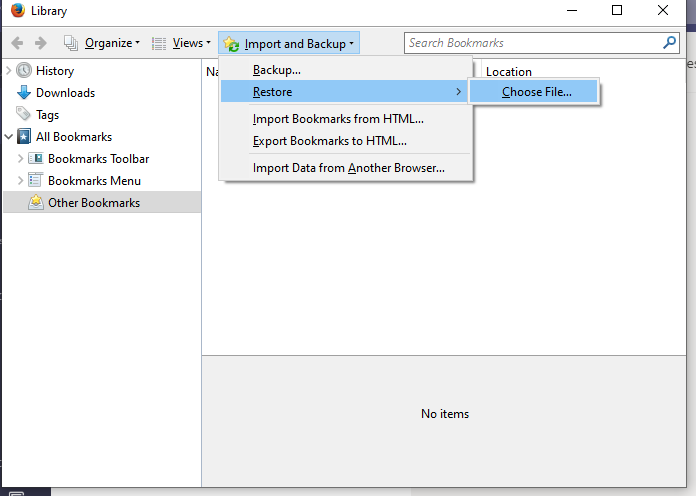Choose Import Bookmarks from HTML...
This screenshot has height=496, width=696.
[x=338, y=119]
